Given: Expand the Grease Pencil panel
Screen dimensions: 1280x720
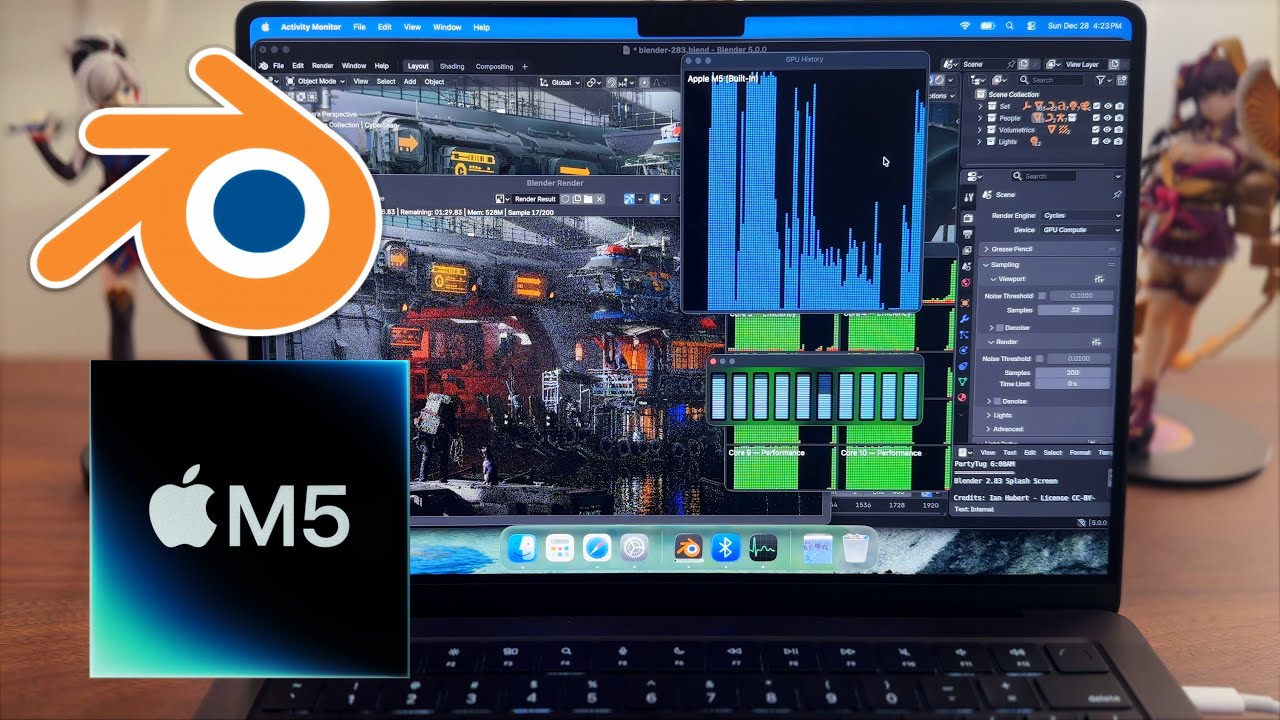Looking at the screenshot, I should tap(988, 248).
